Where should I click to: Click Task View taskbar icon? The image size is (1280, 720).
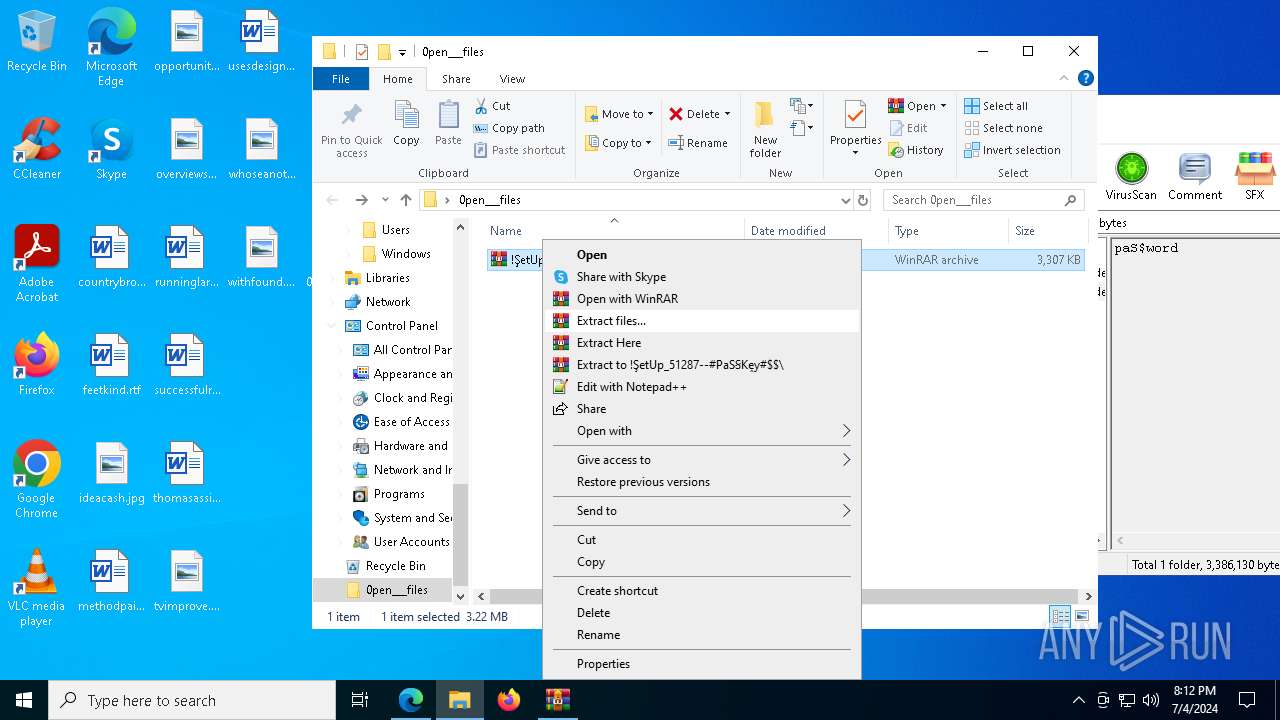pos(360,700)
